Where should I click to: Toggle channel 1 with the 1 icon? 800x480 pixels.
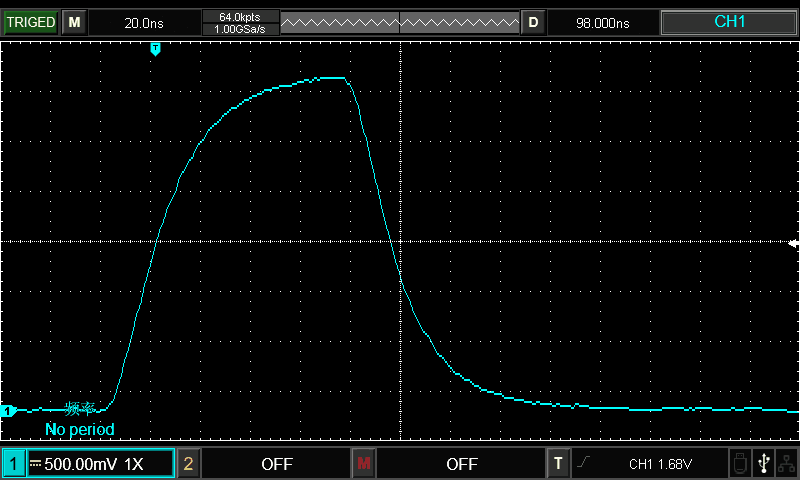[x=13, y=464]
